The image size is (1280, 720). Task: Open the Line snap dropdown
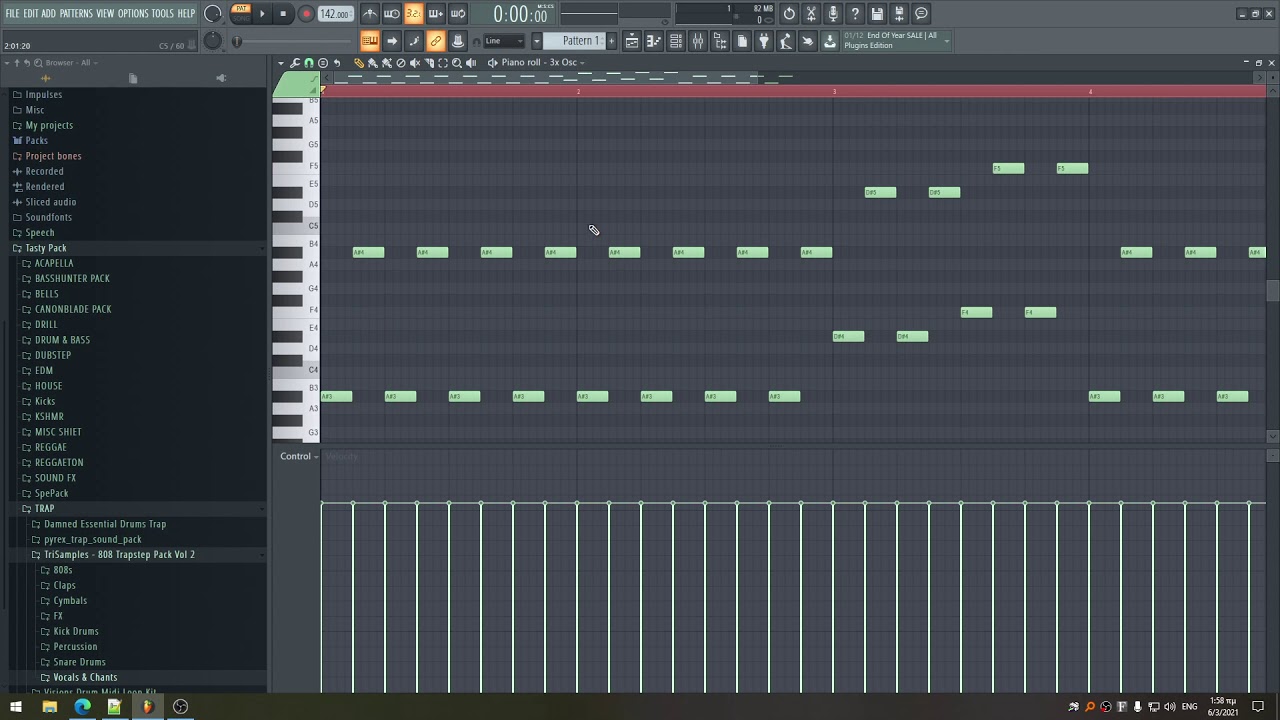click(504, 41)
